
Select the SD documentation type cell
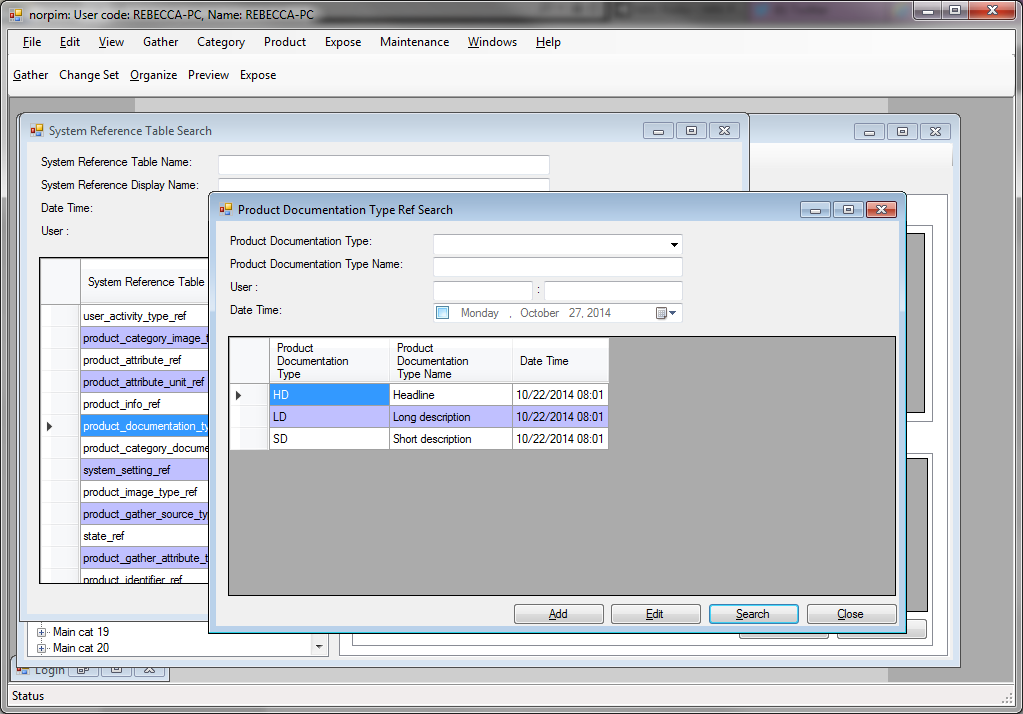329,439
